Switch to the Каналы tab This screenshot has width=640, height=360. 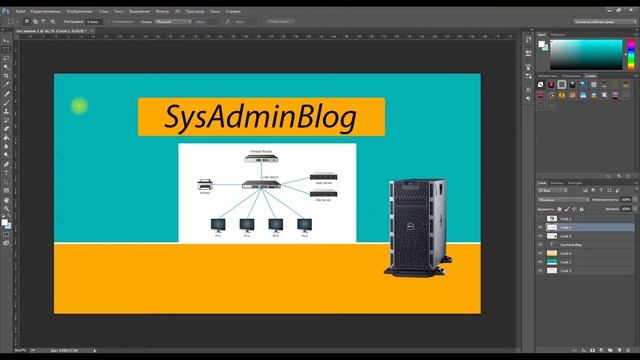(557, 183)
